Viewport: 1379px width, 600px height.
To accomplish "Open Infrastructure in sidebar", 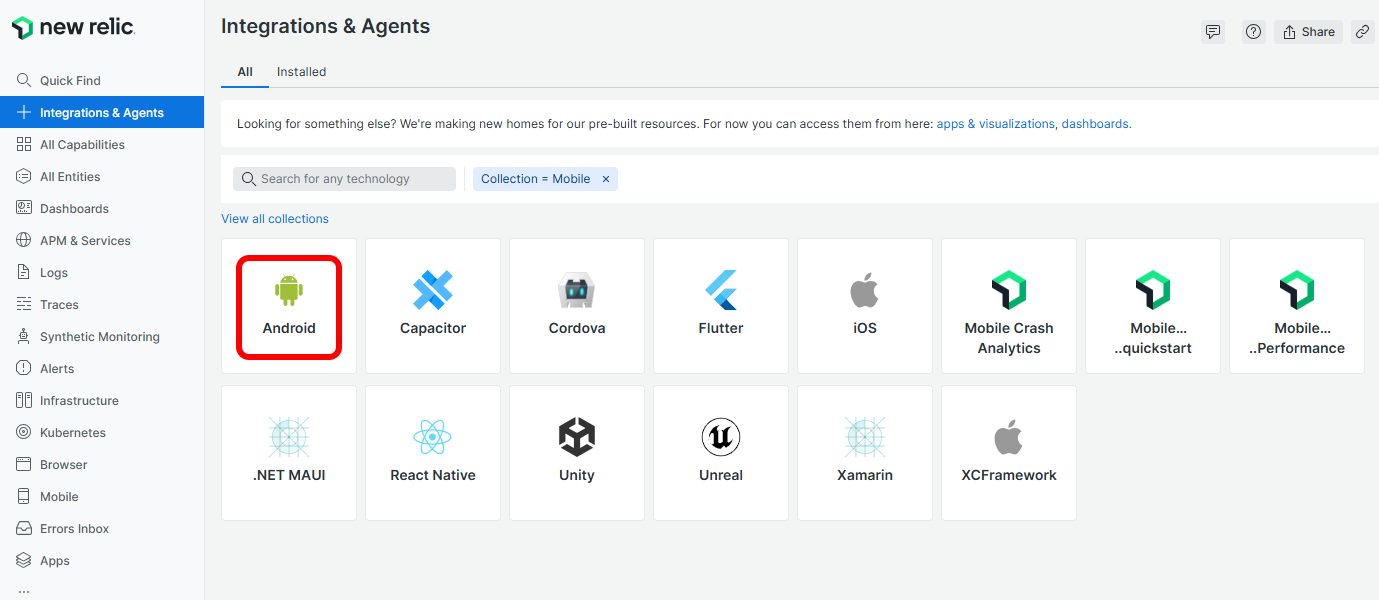I will 102,400.
